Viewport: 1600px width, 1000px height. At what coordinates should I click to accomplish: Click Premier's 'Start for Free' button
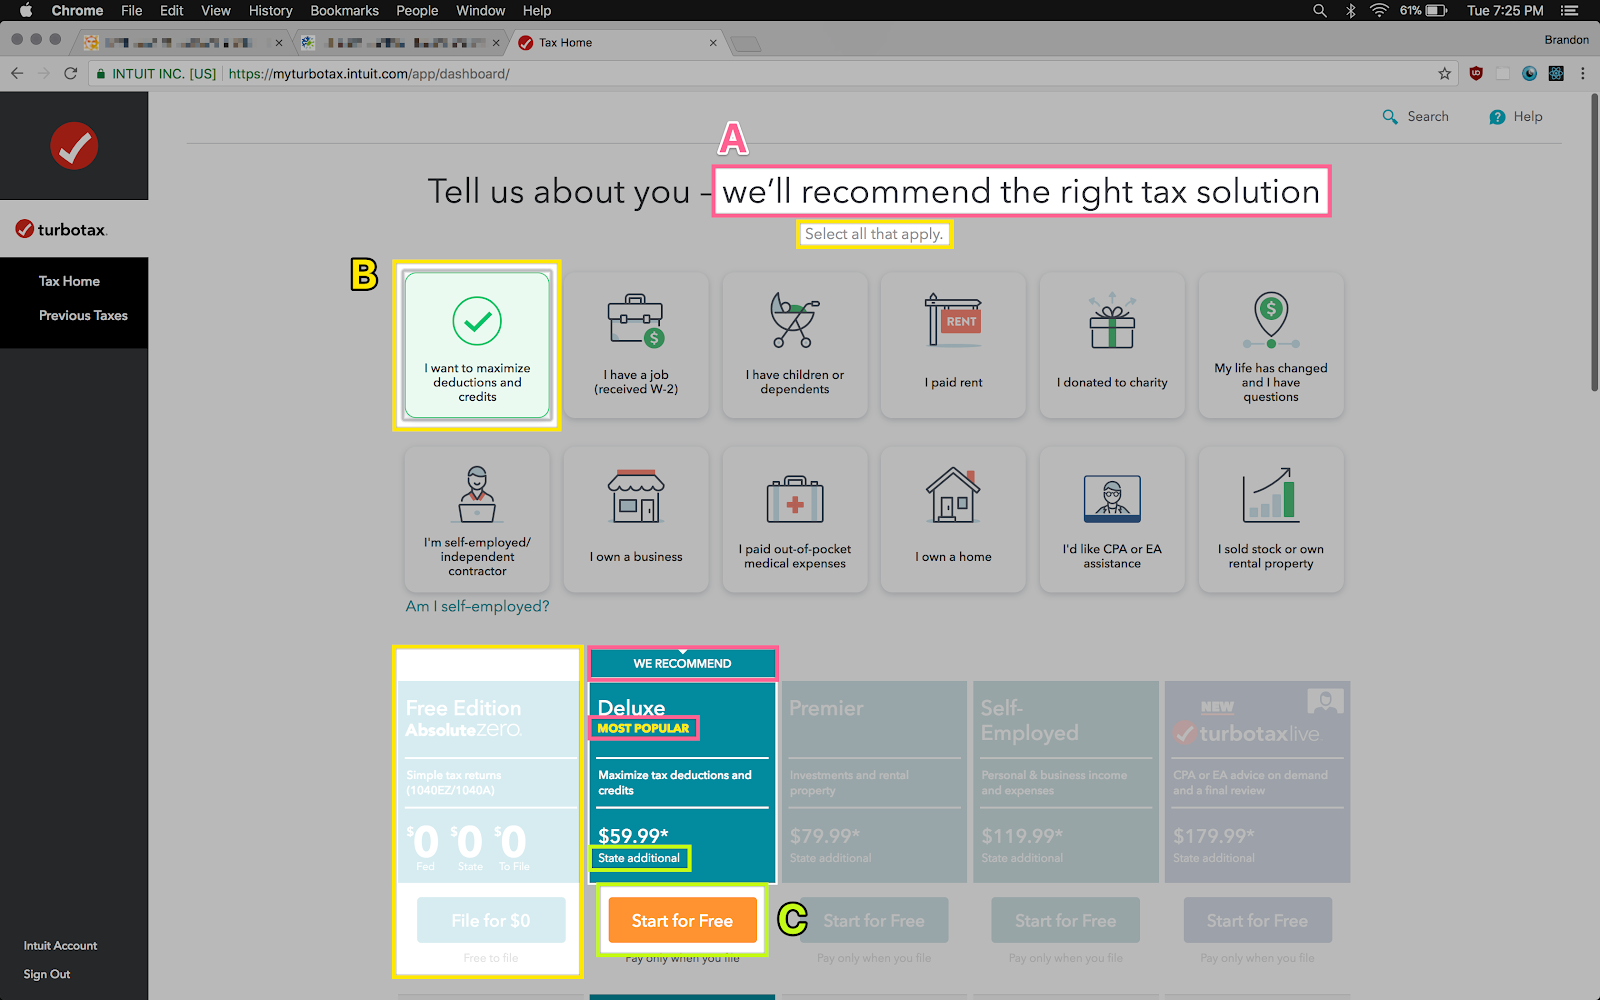(874, 920)
